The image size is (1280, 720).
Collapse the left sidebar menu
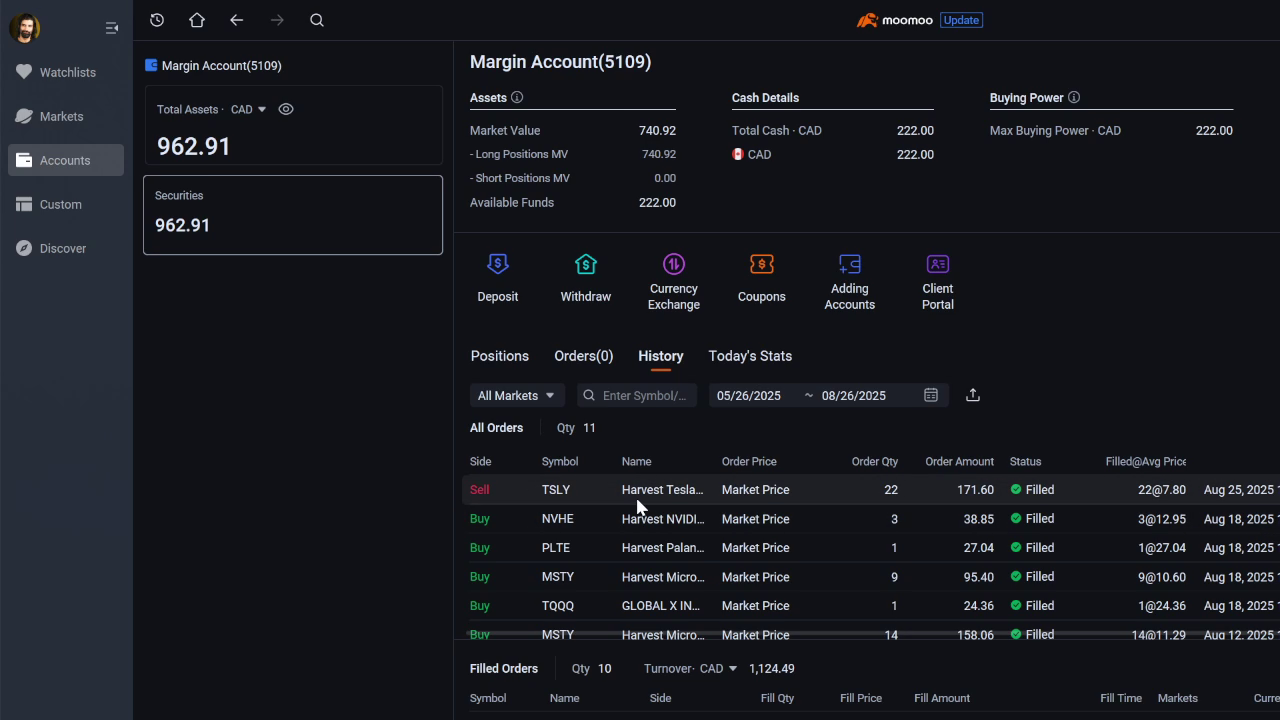pos(112,28)
